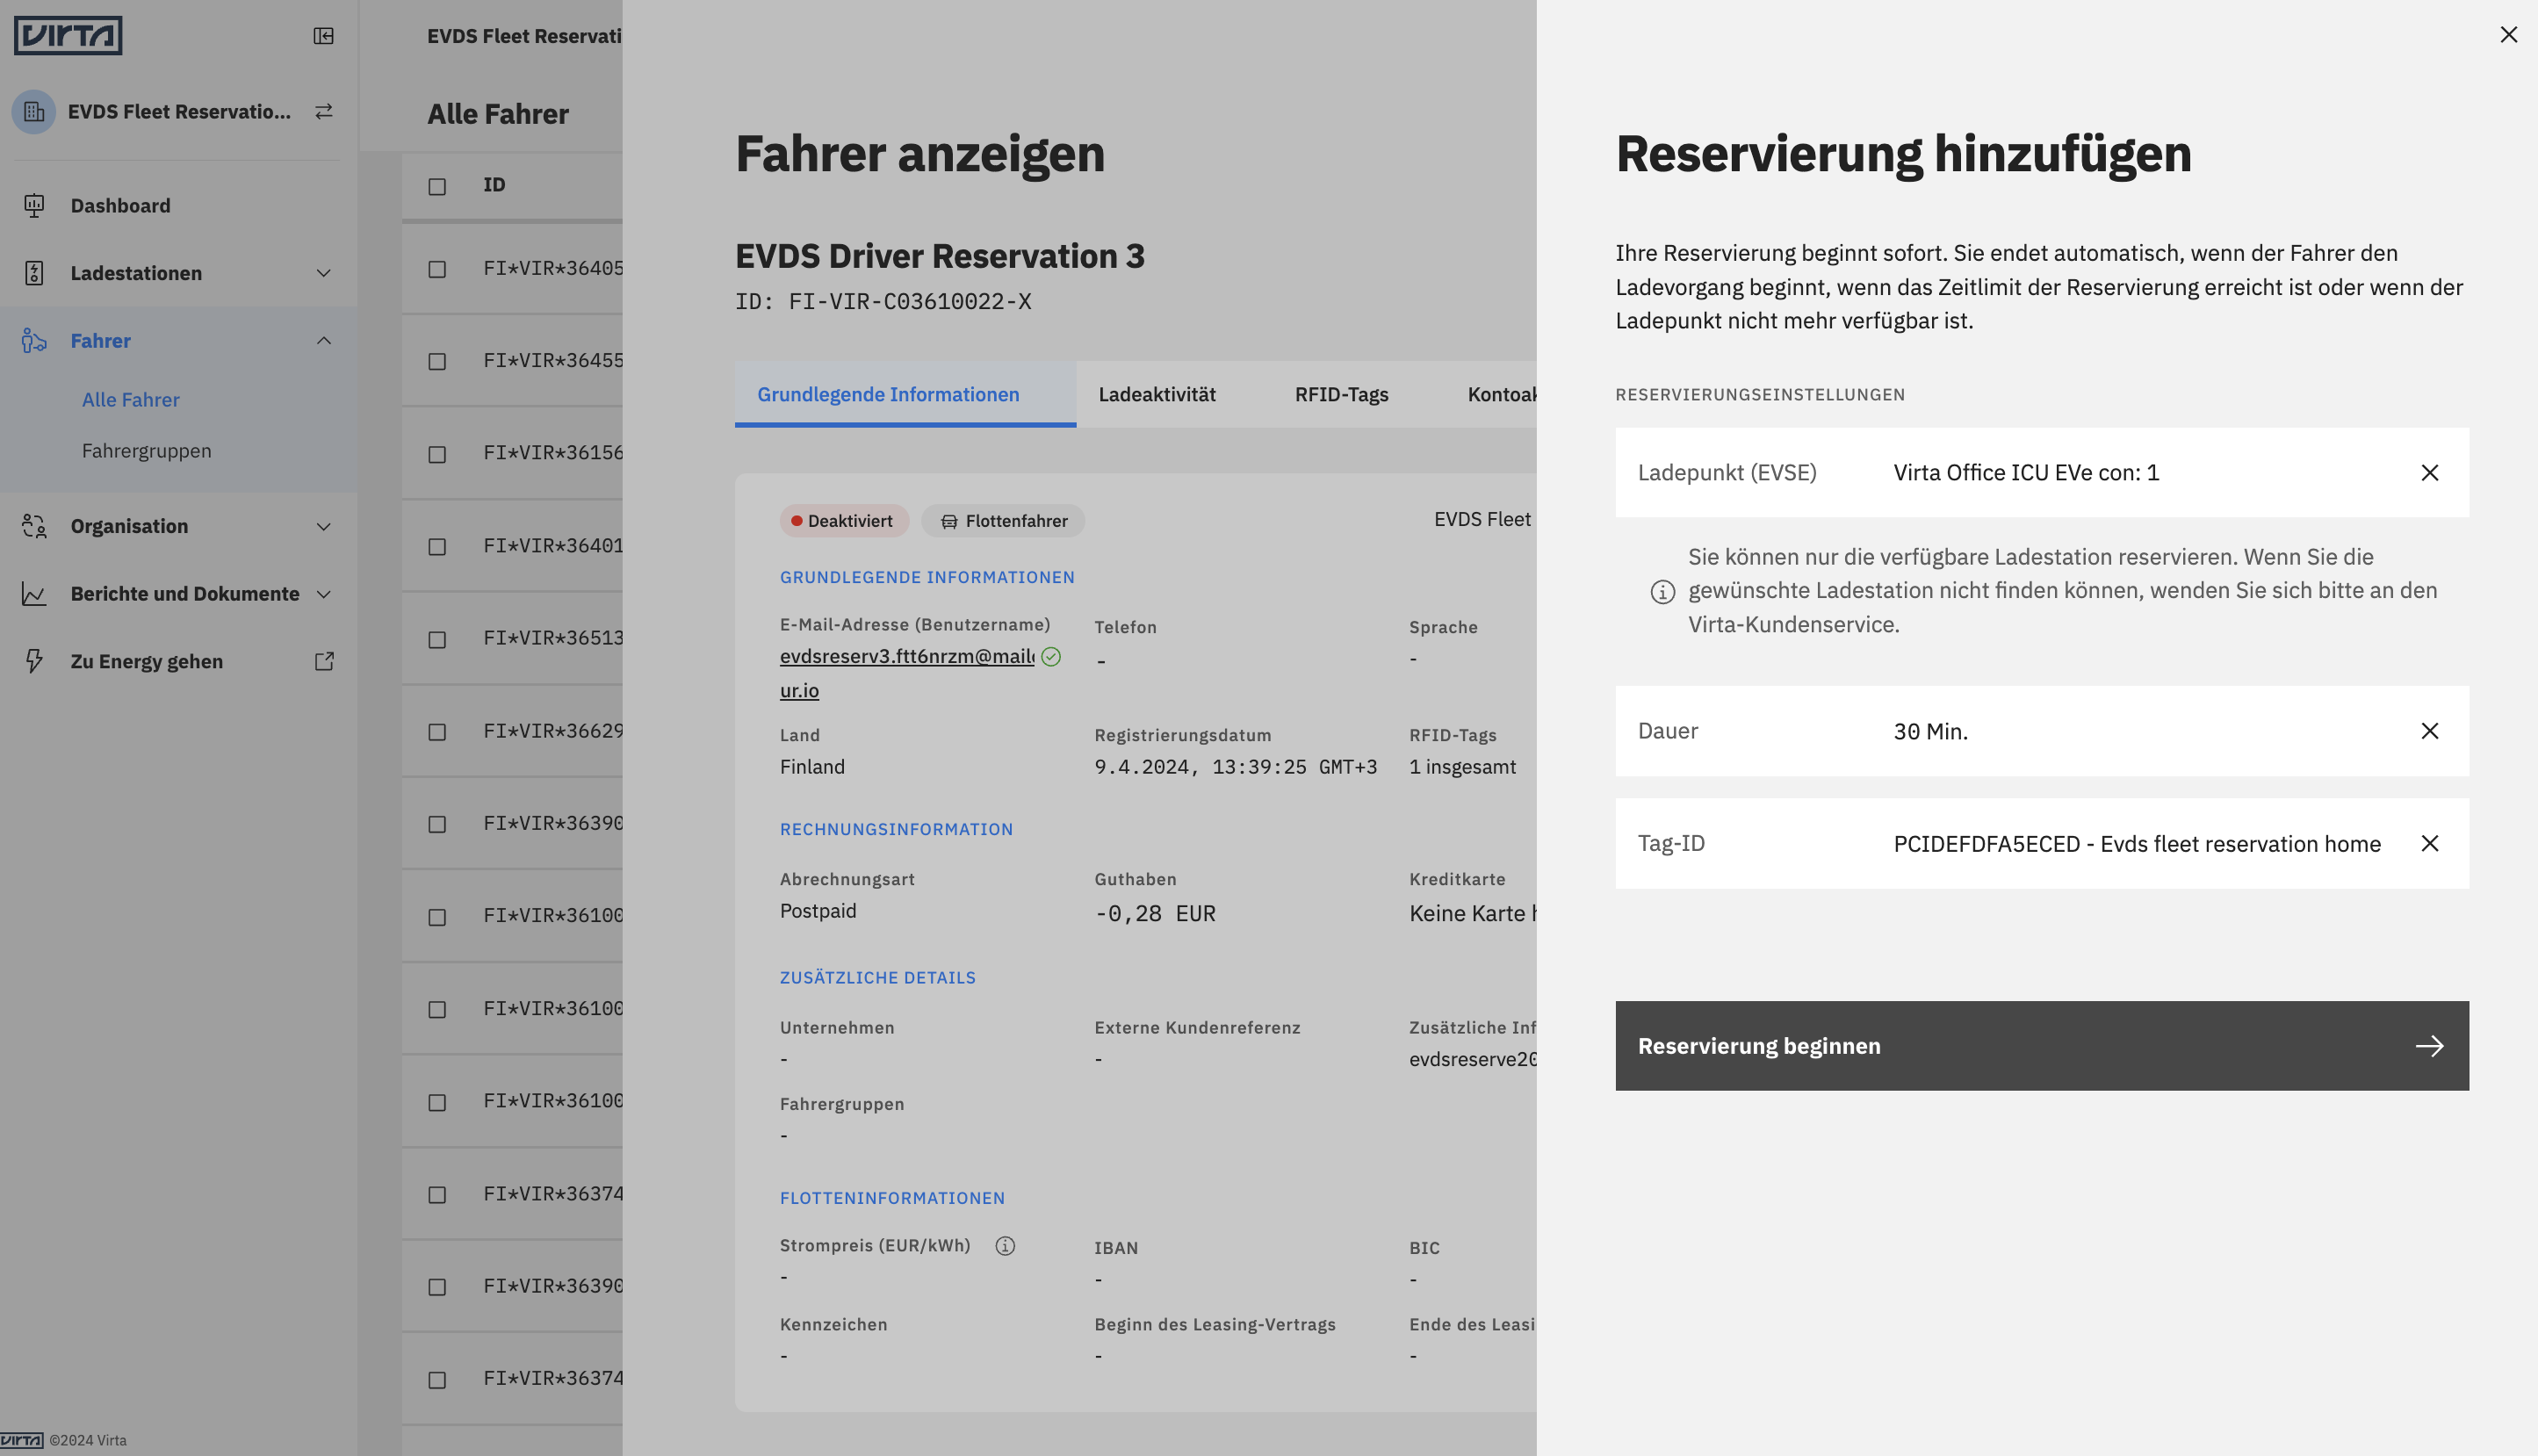This screenshot has height=1456, width=2538.
Task: Click the EVDS Fleet Reservatio... organisation name
Action: click(180, 111)
